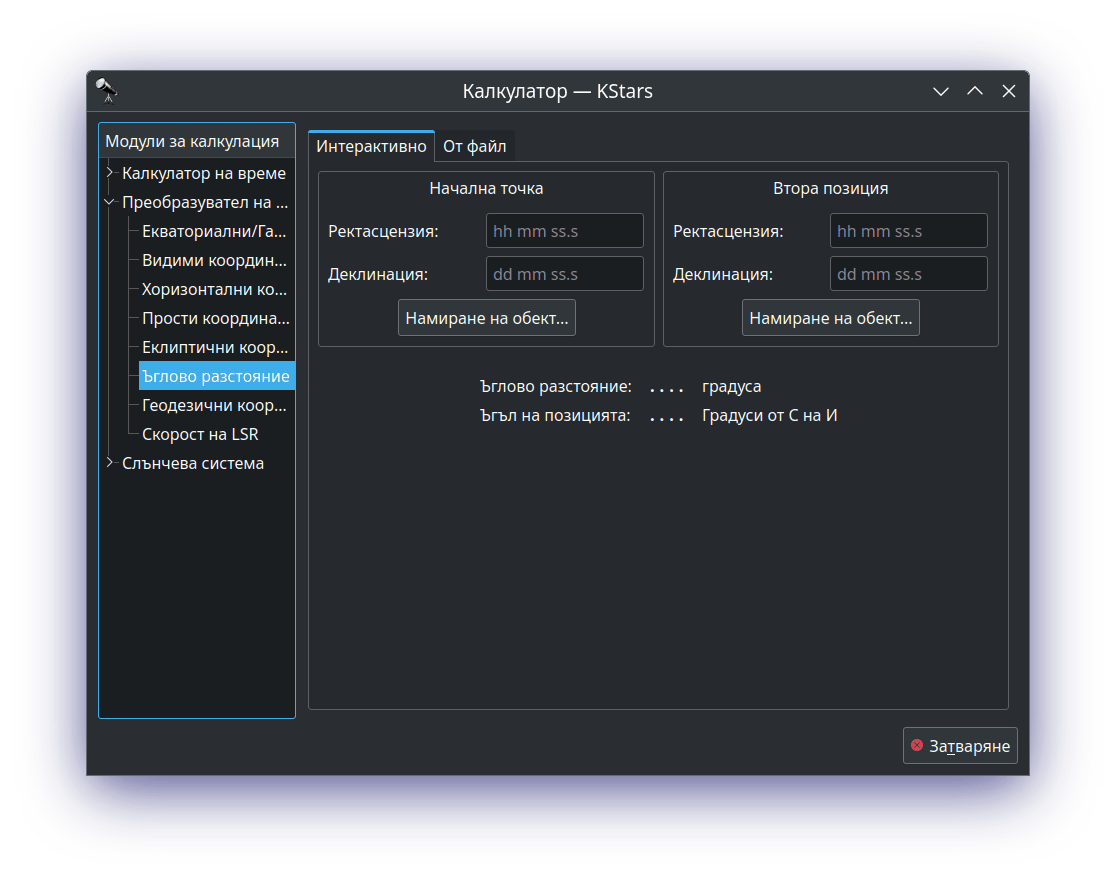The height and width of the screenshot is (878, 1116).
Task: Select Видими координ... tree item
Action: point(214,260)
